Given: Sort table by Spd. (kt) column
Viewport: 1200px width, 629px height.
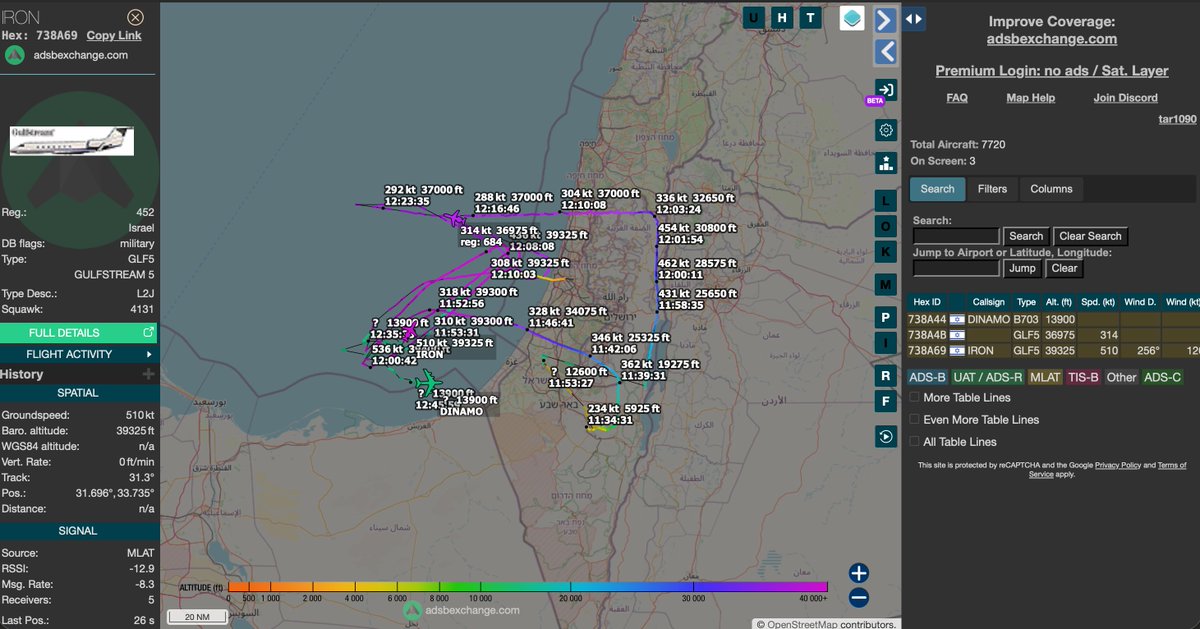Looking at the screenshot, I should pos(1100,302).
